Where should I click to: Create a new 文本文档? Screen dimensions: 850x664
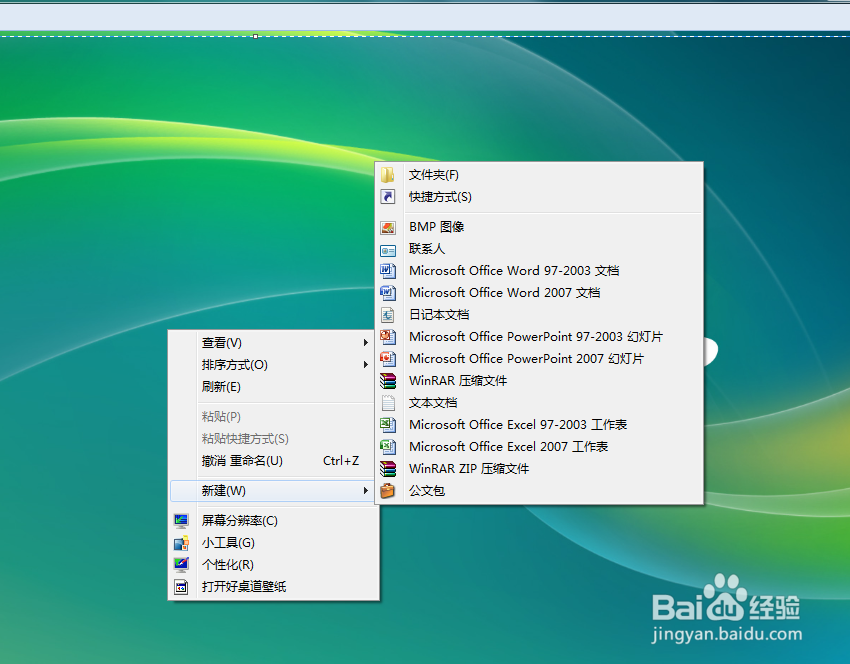tap(539, 403)
